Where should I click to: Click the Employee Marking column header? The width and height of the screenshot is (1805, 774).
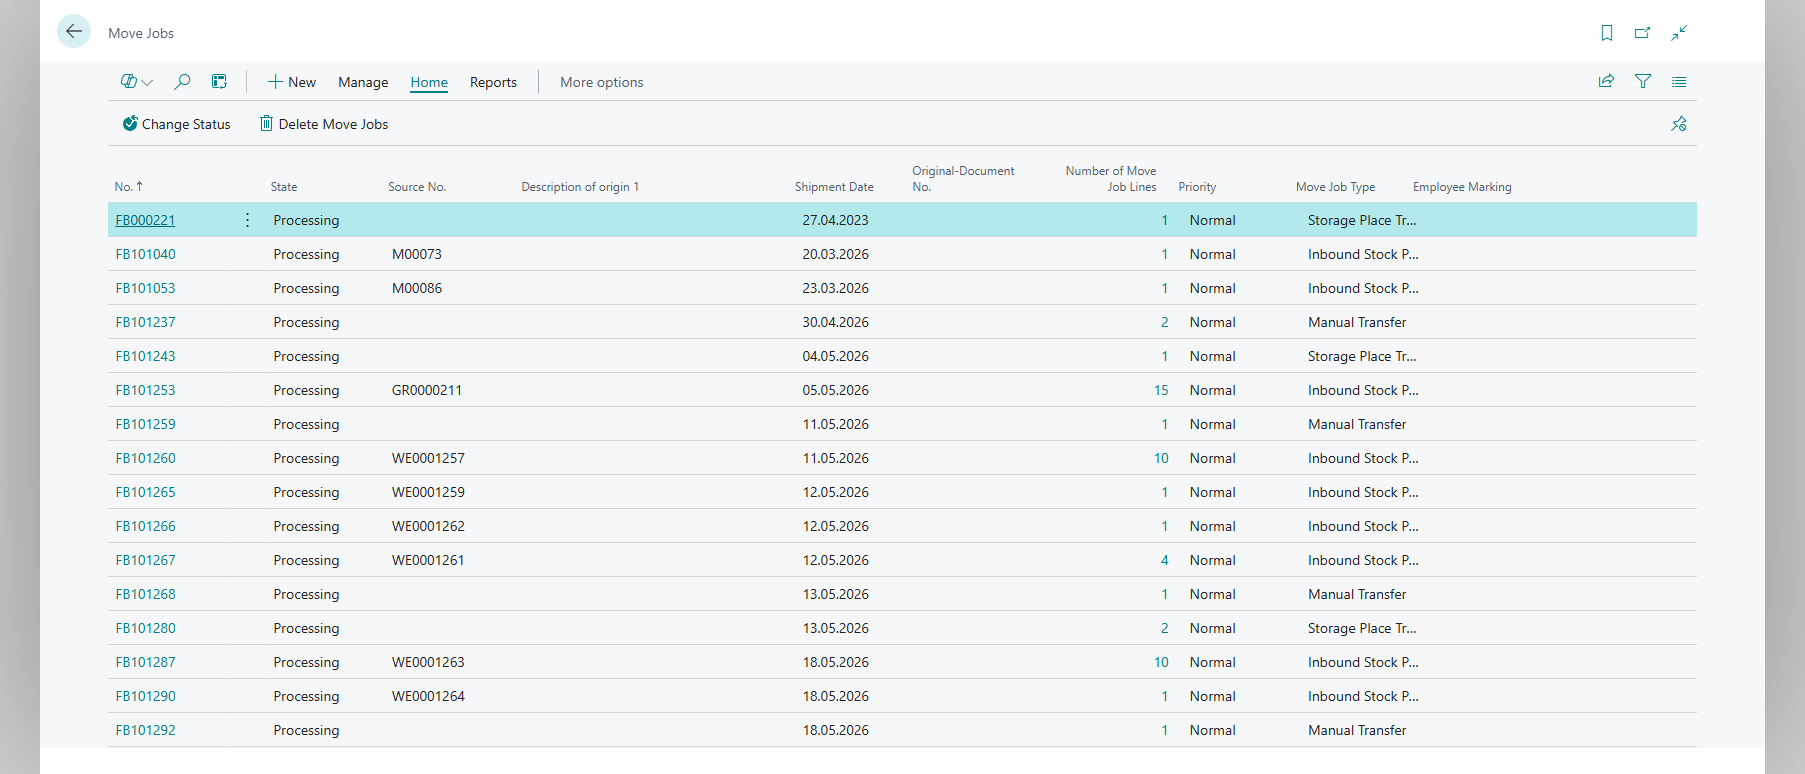click(x=1462, y=187)
